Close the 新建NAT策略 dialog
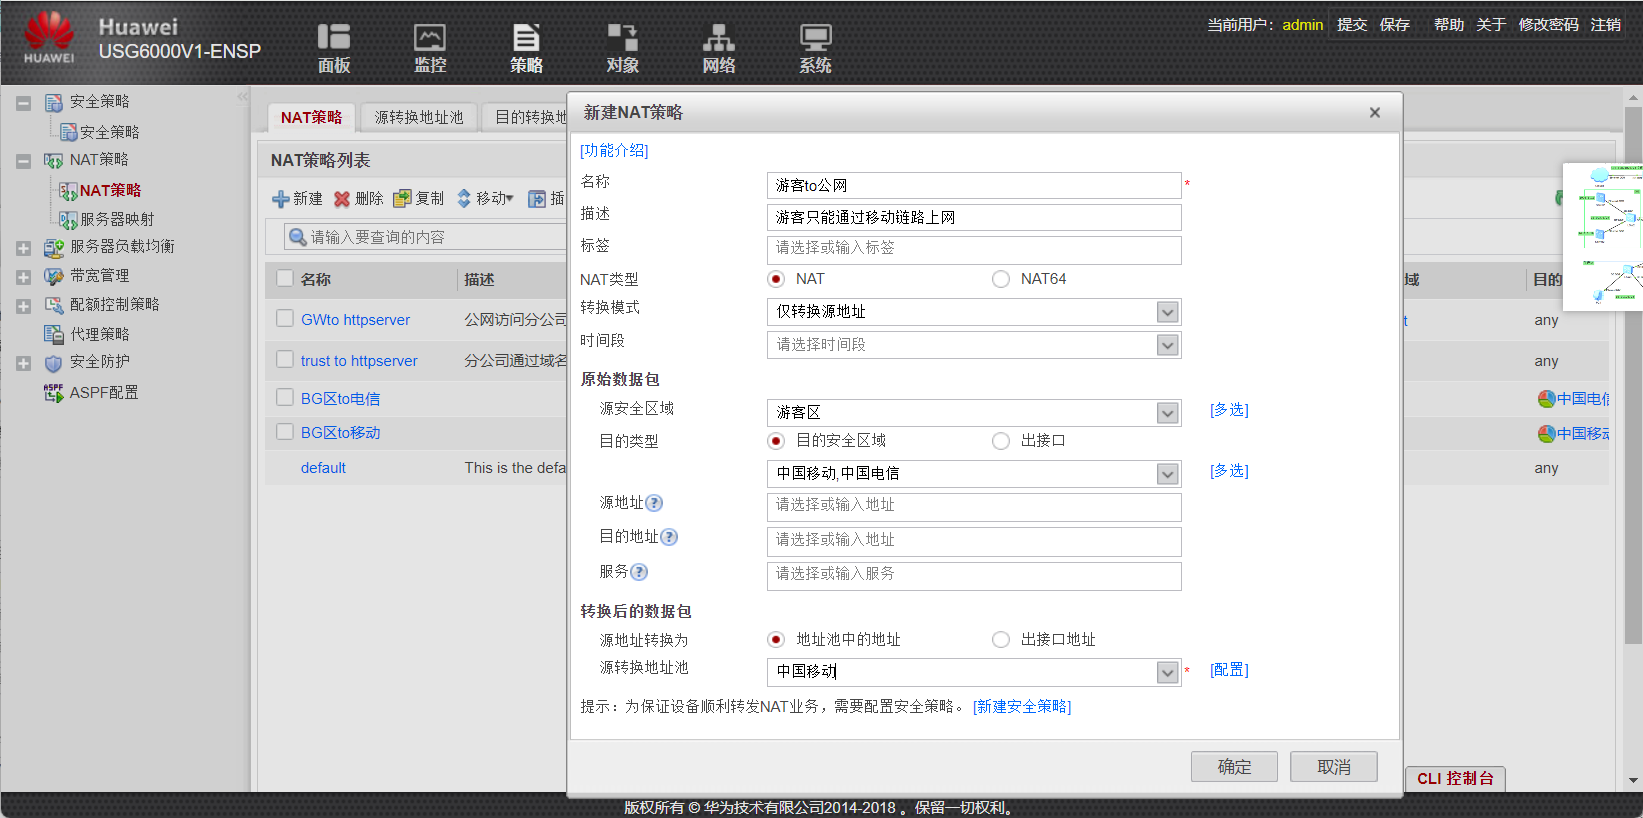Screen dimensions: 1643x818 click(x=1375, y=112)
